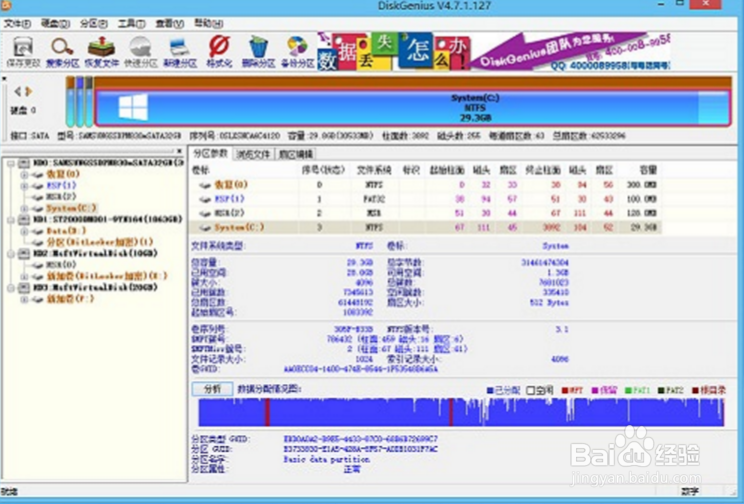Open the 分区(P) menu
The image size is (744, 504).
[x=93, y=23]
